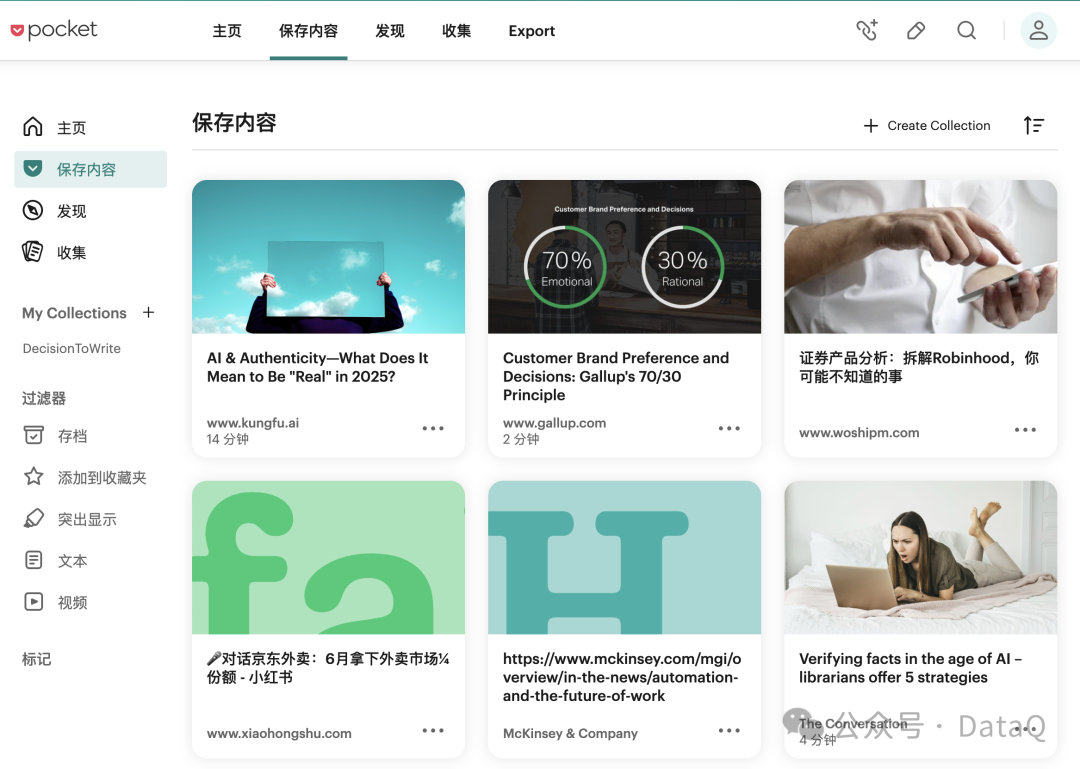Open AI & Authenticity article title

point(318,367)
